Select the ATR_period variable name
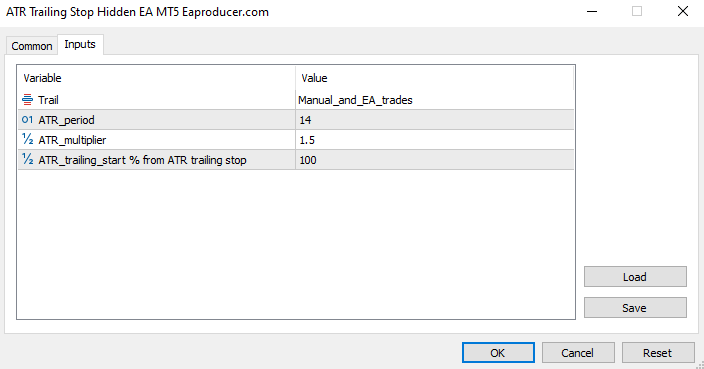704x369 pixels. 66,120
